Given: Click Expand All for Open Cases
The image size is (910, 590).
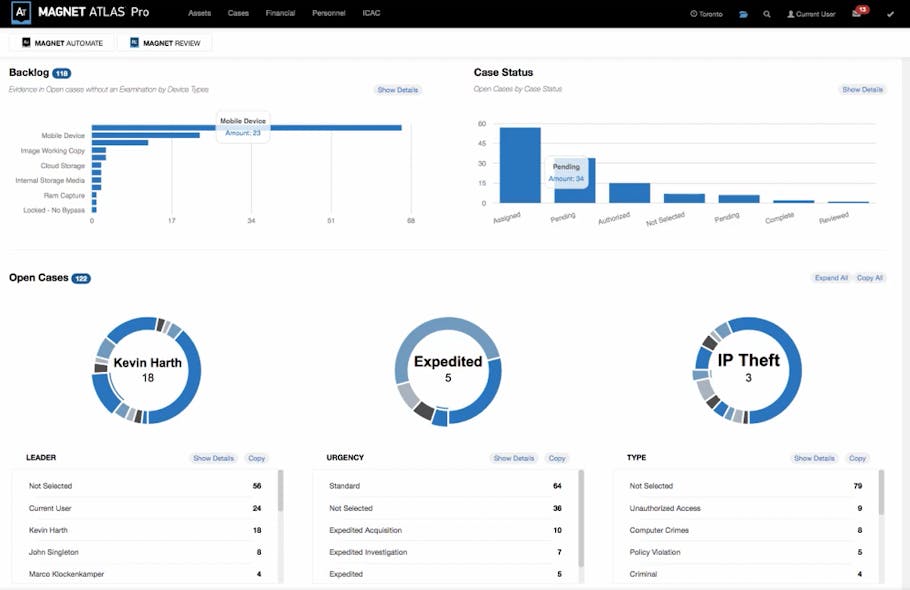Looking at the screenshot, I should click(x=830, y=278).
